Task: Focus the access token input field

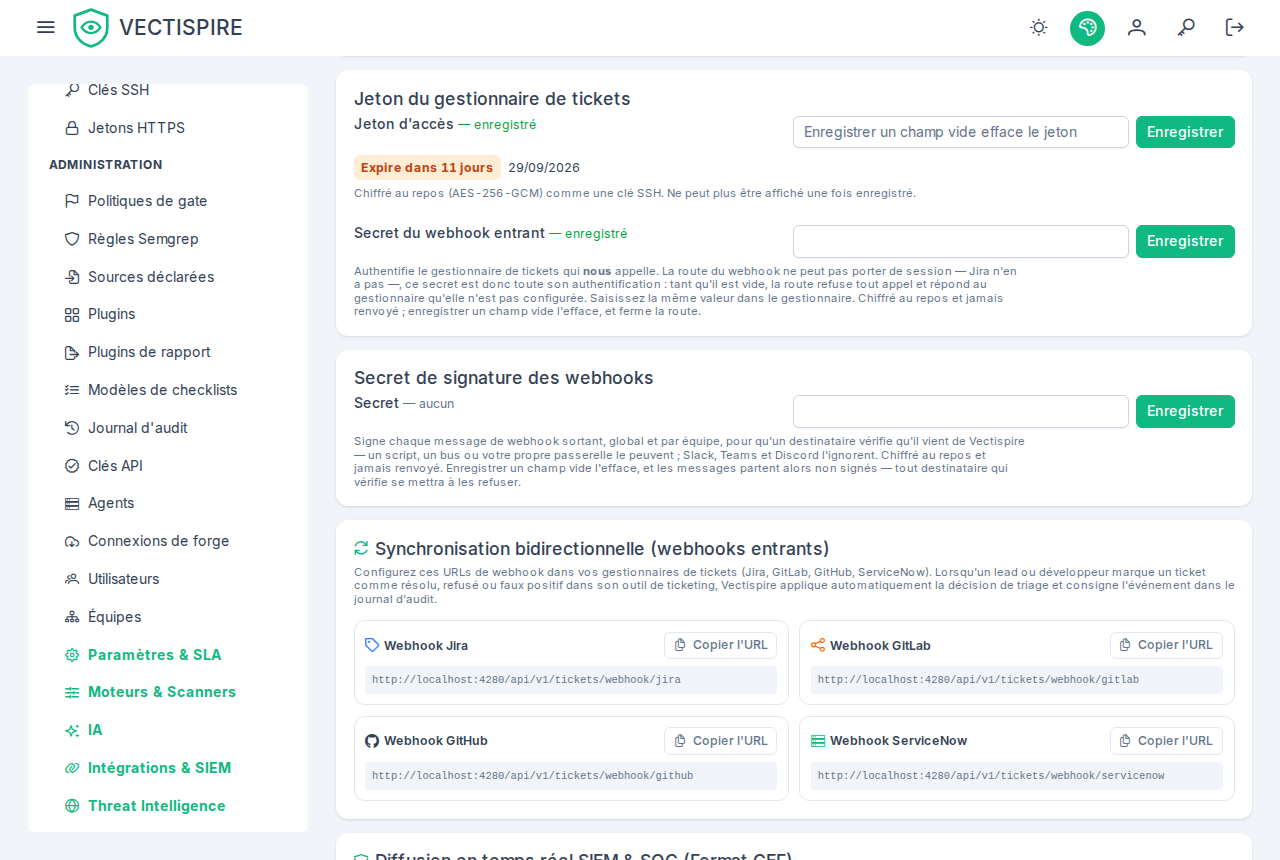Action: 961,132
